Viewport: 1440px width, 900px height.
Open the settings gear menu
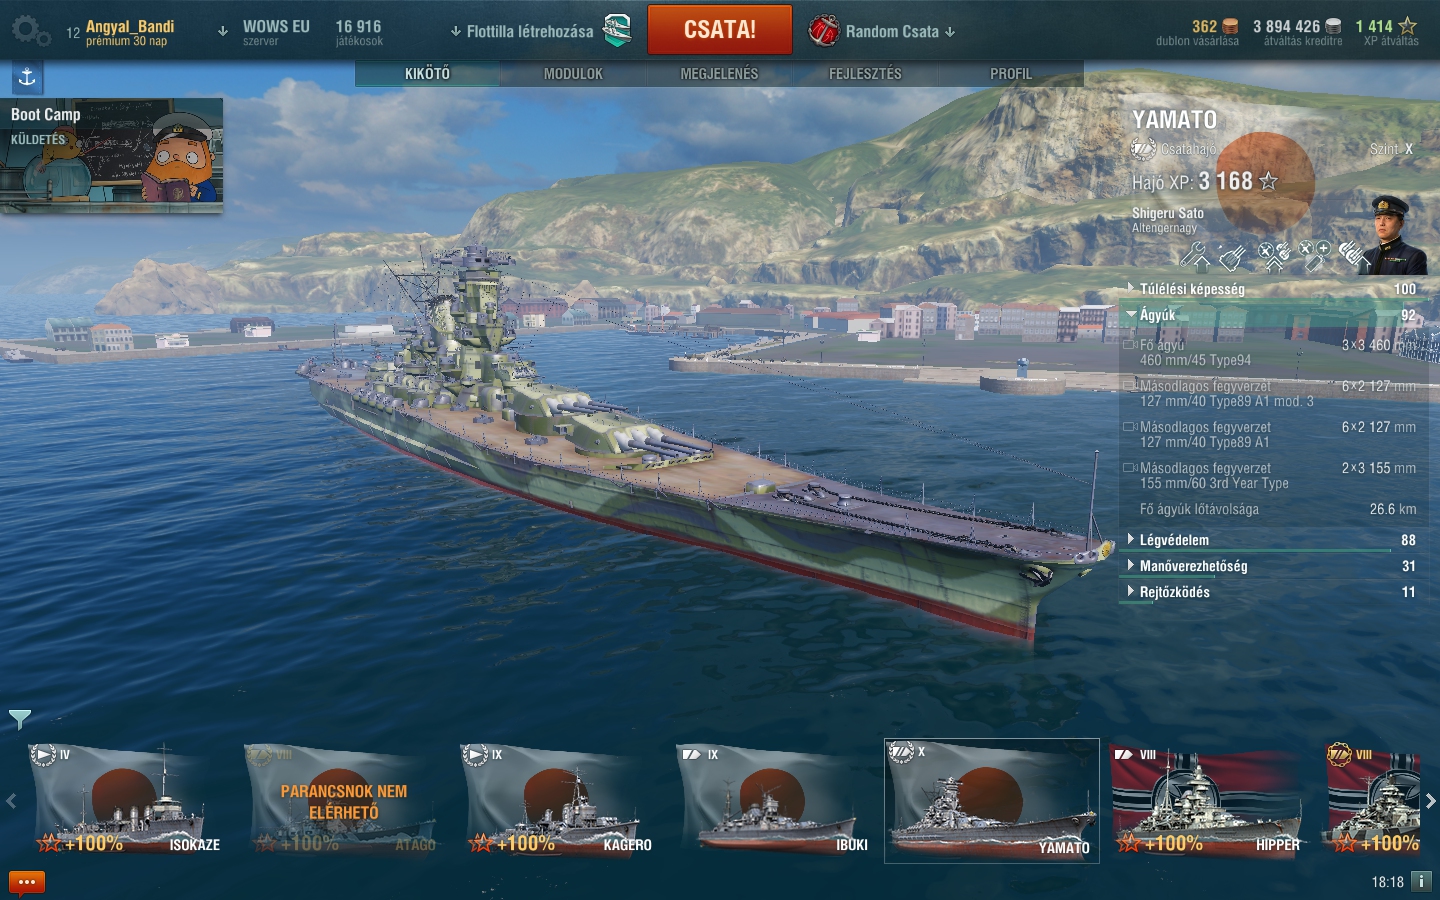[x=31, y=31]
